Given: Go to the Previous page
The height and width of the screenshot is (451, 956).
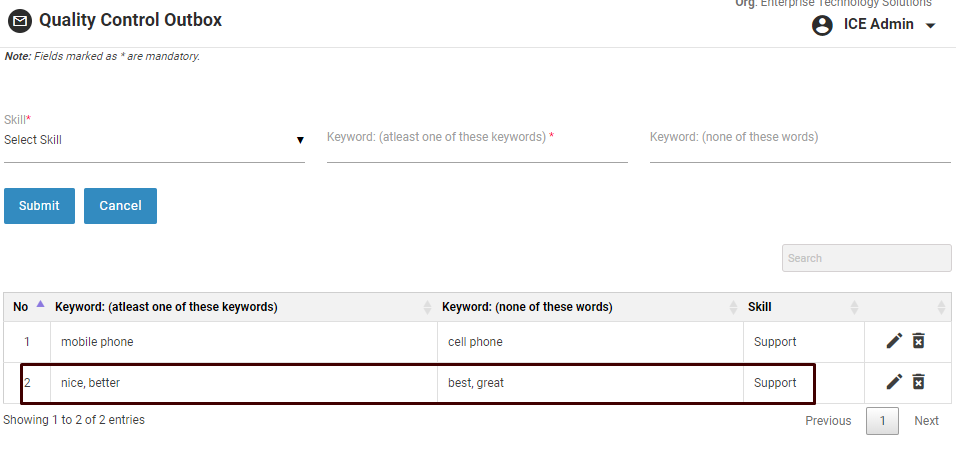Looking at the screenshot, I should tap(828, 421).
